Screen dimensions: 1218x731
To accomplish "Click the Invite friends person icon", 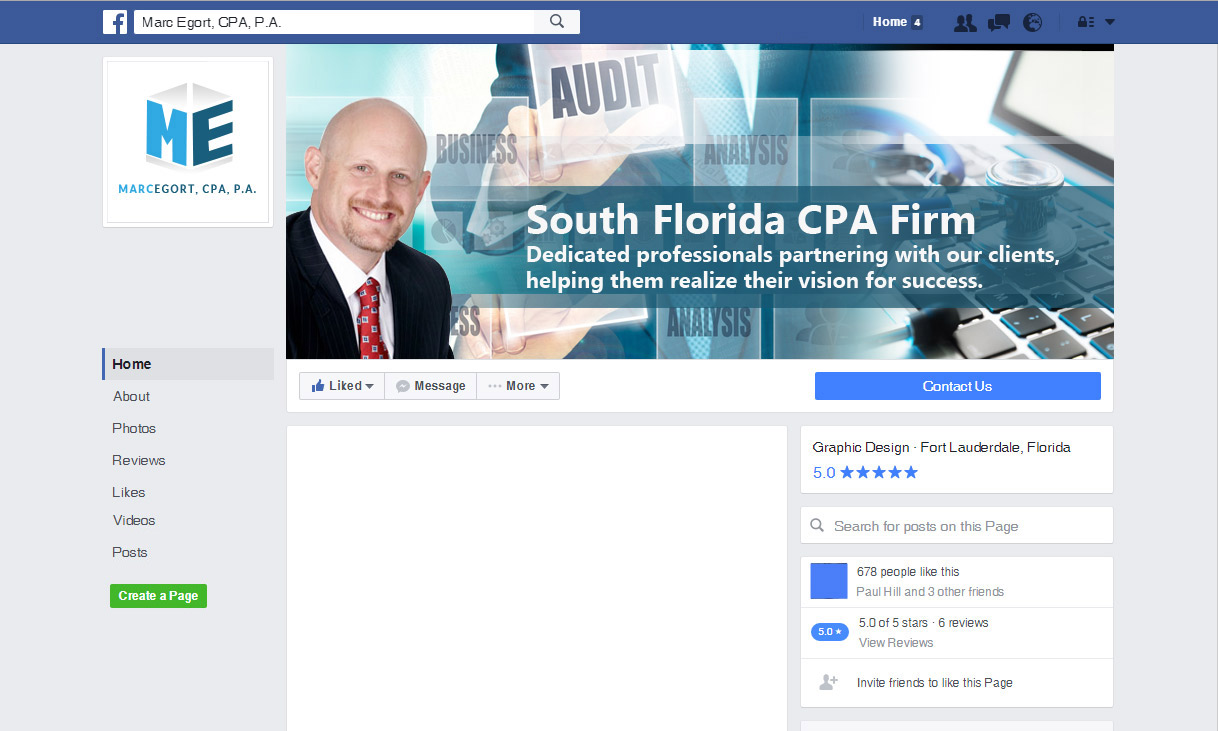I will 828,682.
